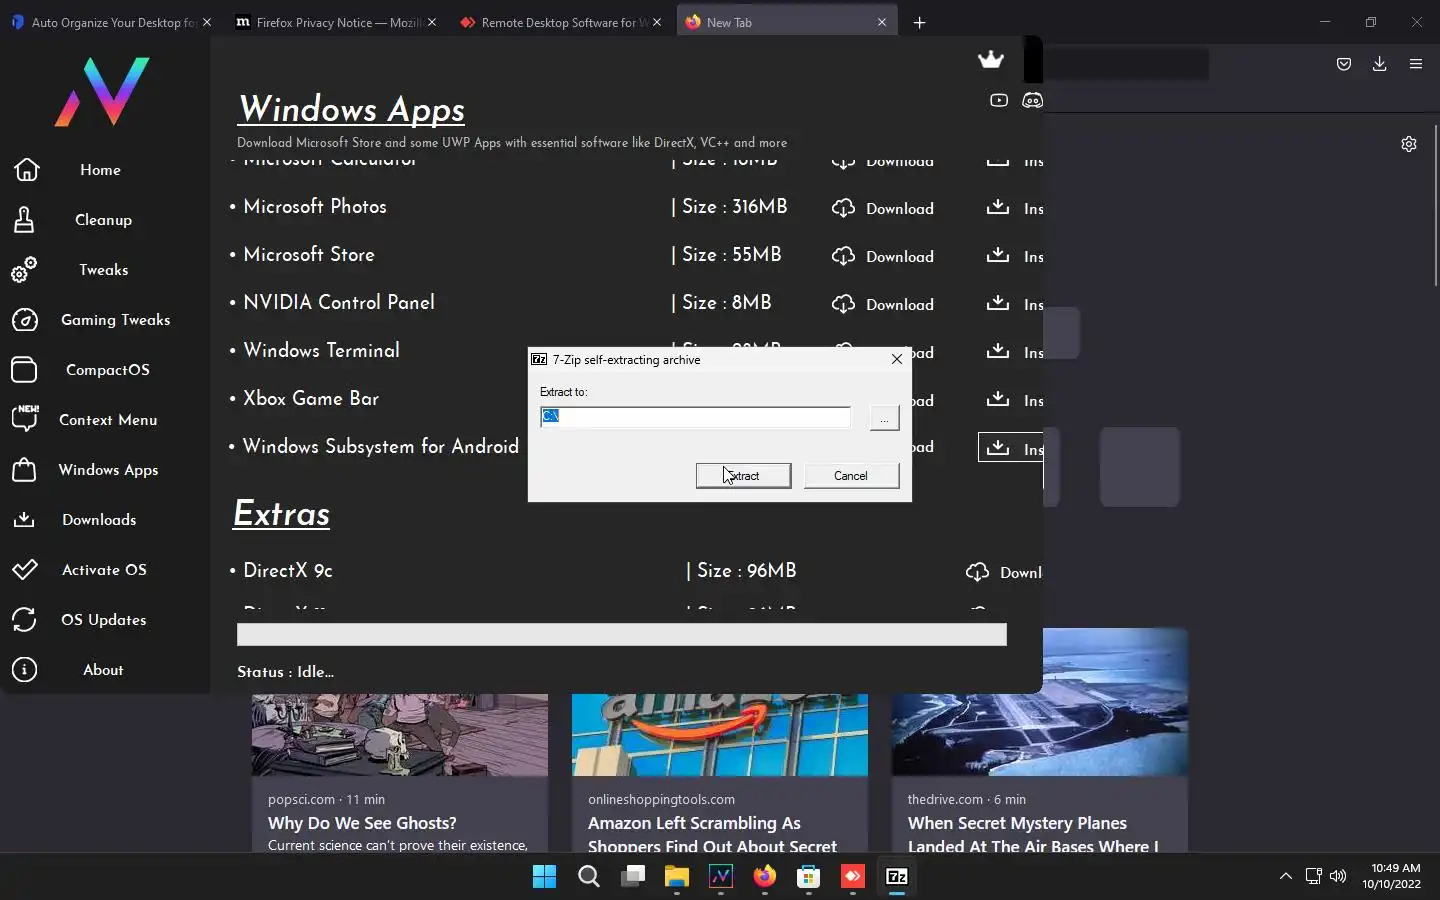Open a new Firefox tab

(x=919, y=22)
